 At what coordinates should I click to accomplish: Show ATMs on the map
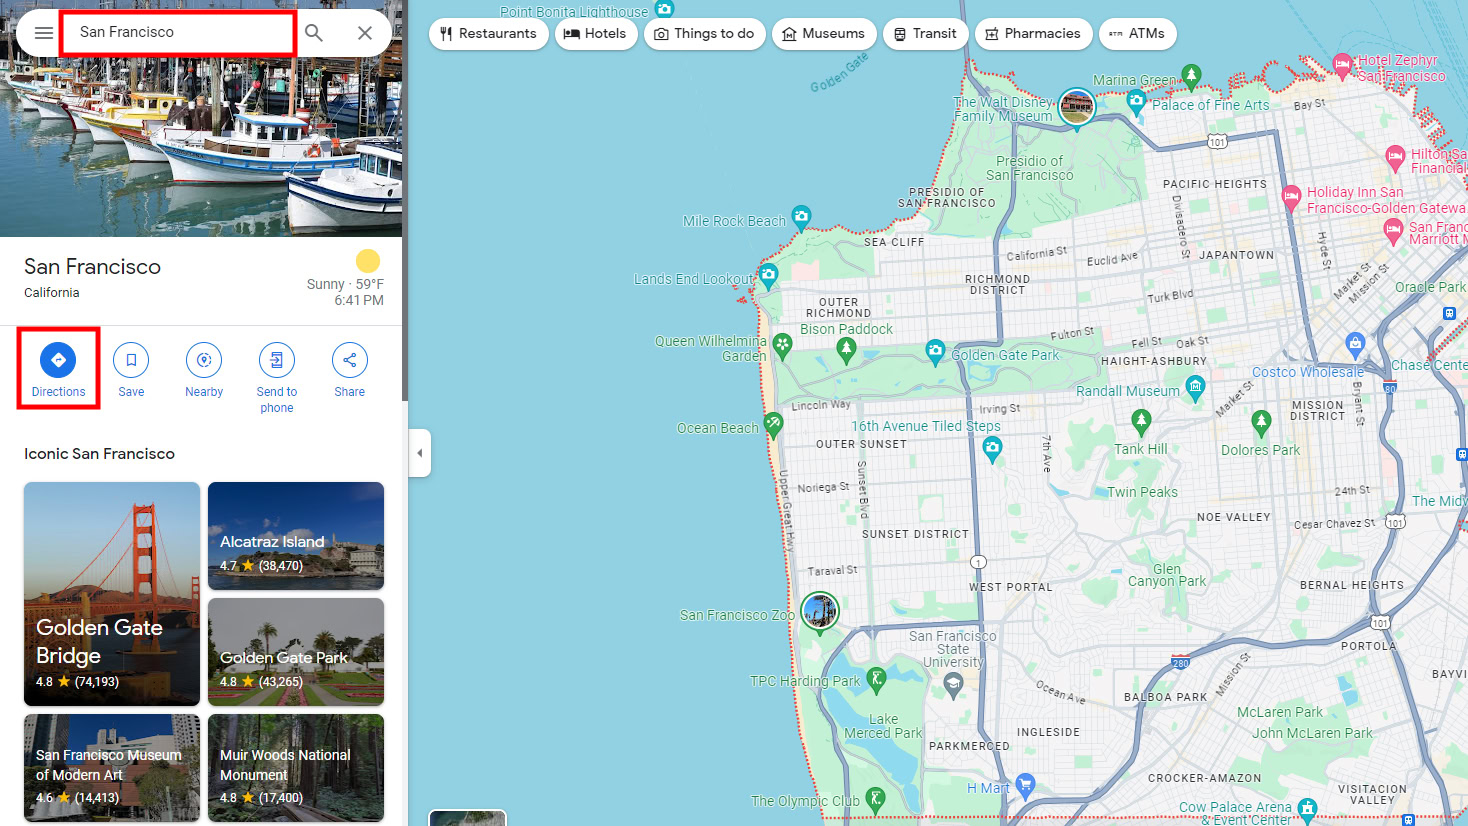click(1138, 34)
